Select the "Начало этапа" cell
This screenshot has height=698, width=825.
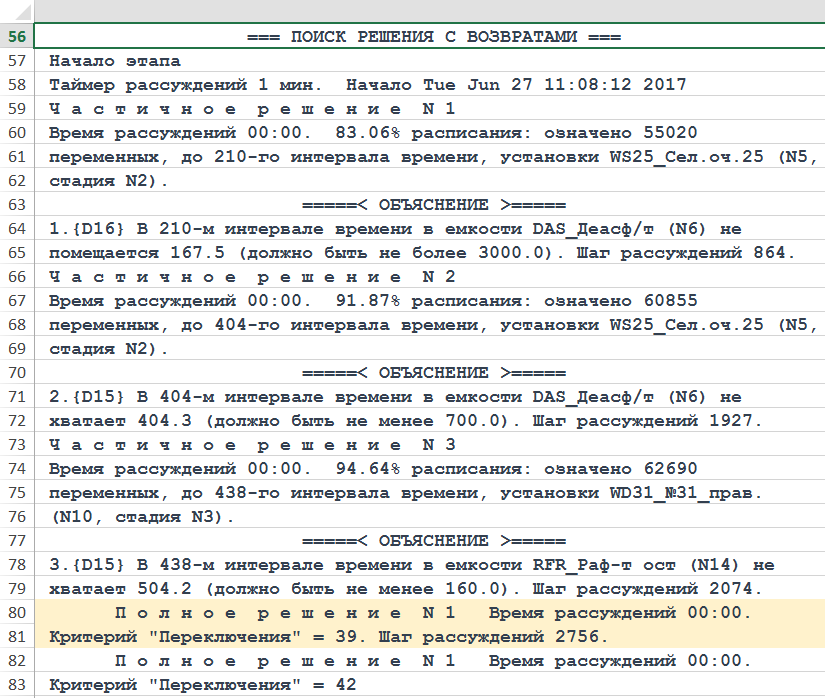(x=96, y=61)
